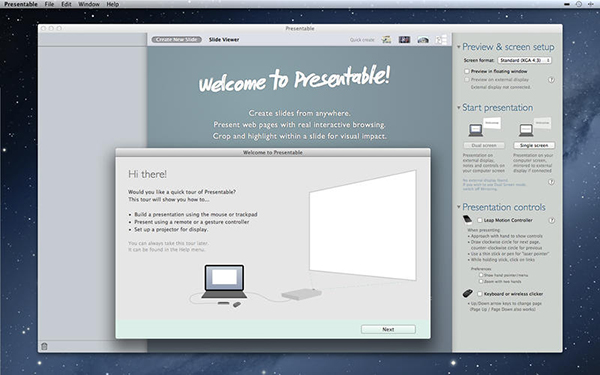Click 'Set up a projector for display.' bullet
600x375 pixels.
171,230
